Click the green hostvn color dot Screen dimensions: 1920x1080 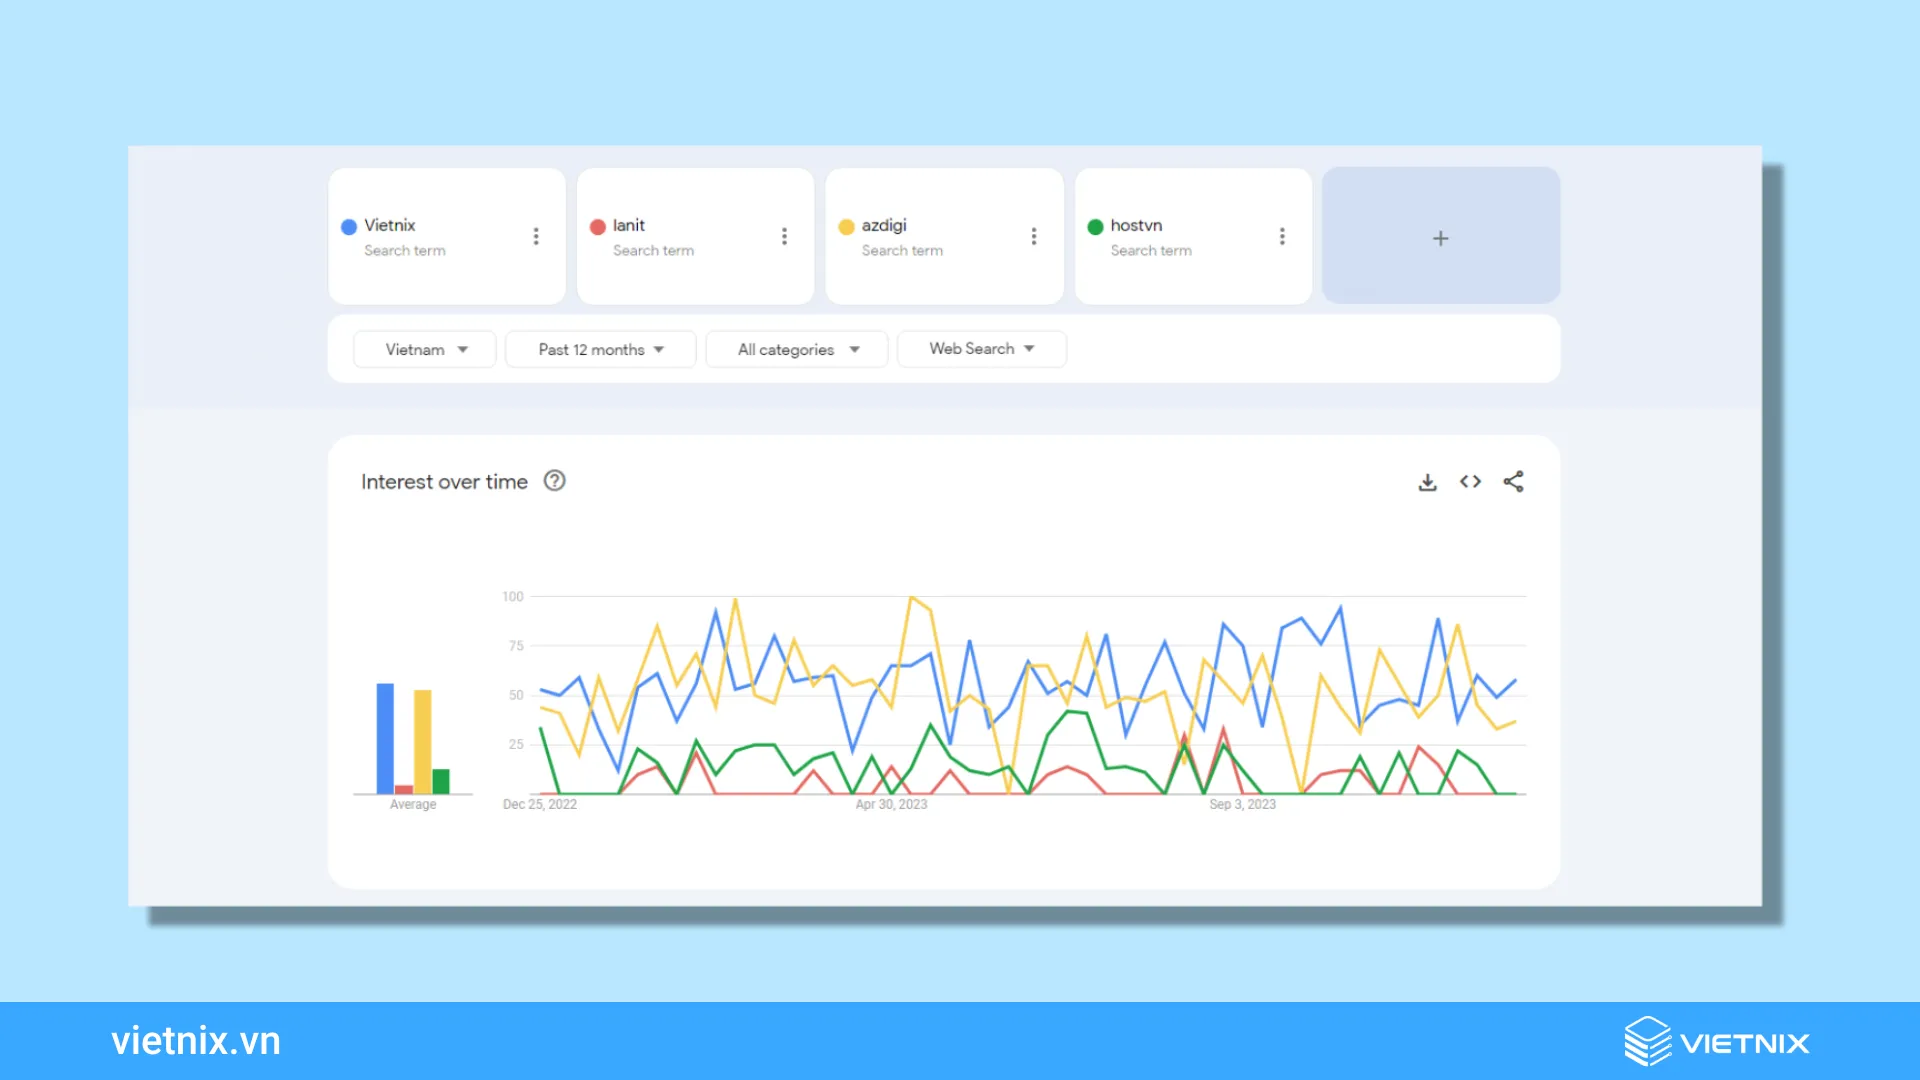coord(1095,227)
